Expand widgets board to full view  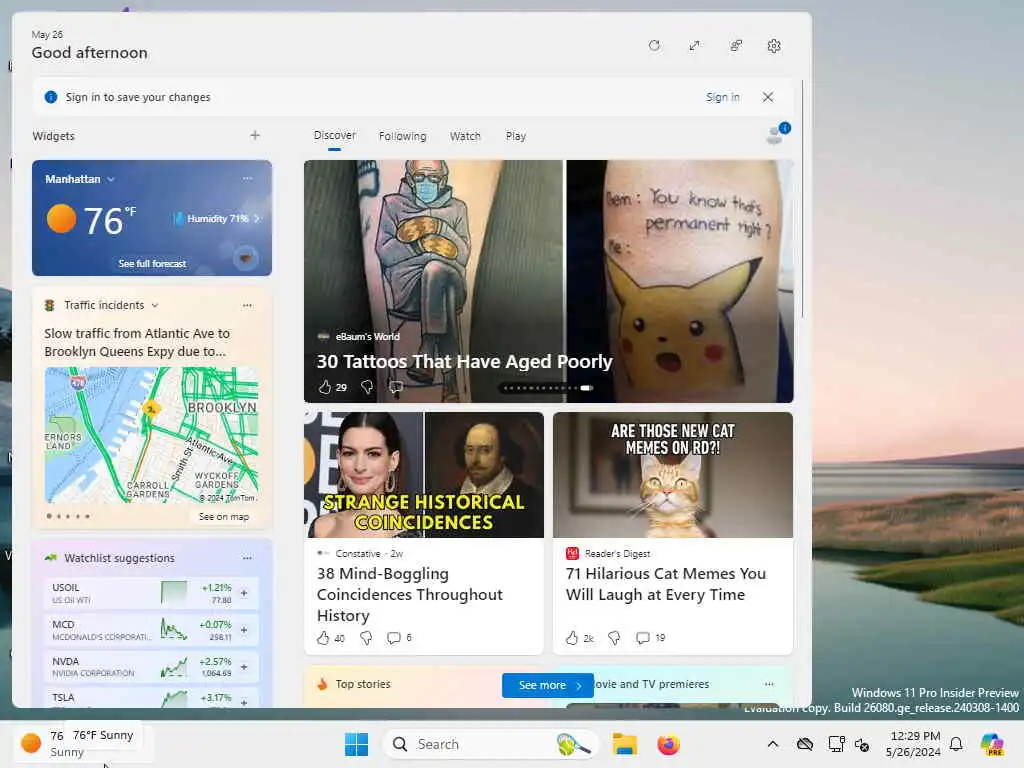click(694, 46)
